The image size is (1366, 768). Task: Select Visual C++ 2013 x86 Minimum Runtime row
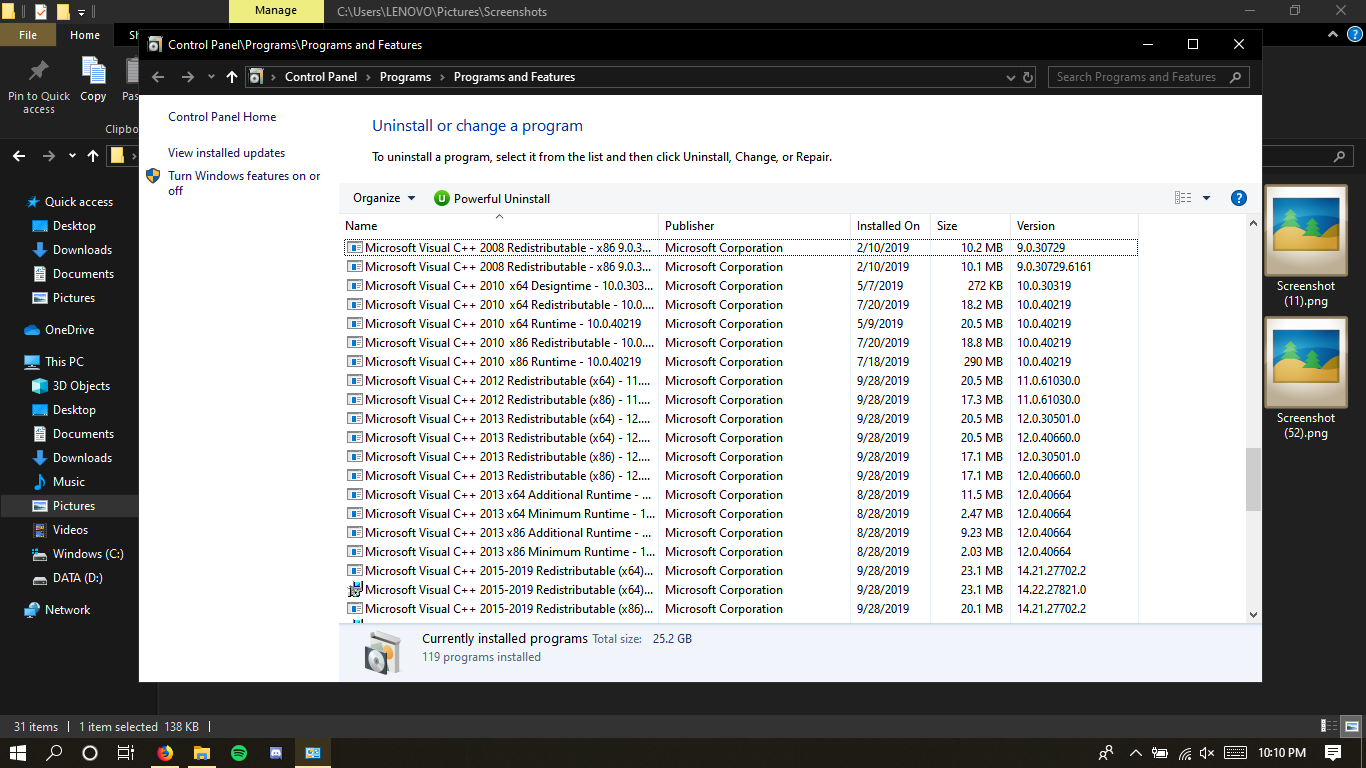tap(741, 552)
